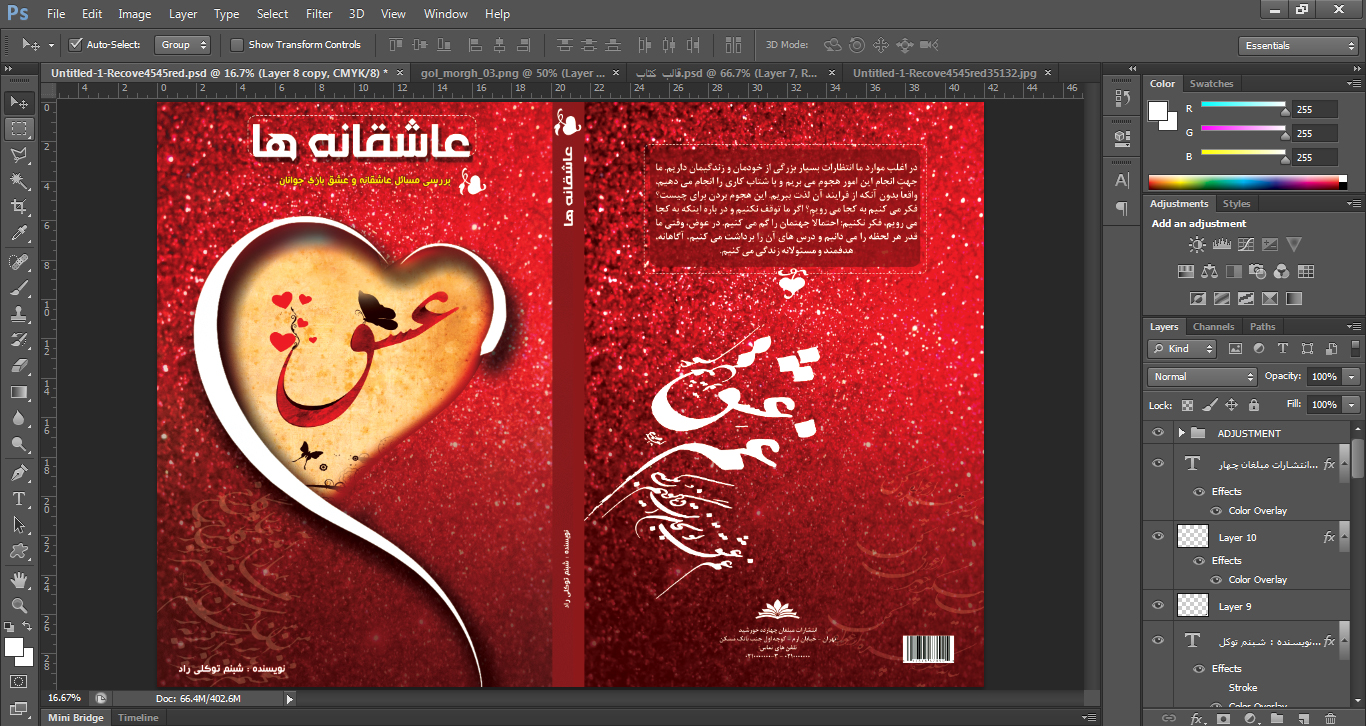Open the Auto-Select Group dropdown
Screen dimensions: 1366x726
pos(183,45)
